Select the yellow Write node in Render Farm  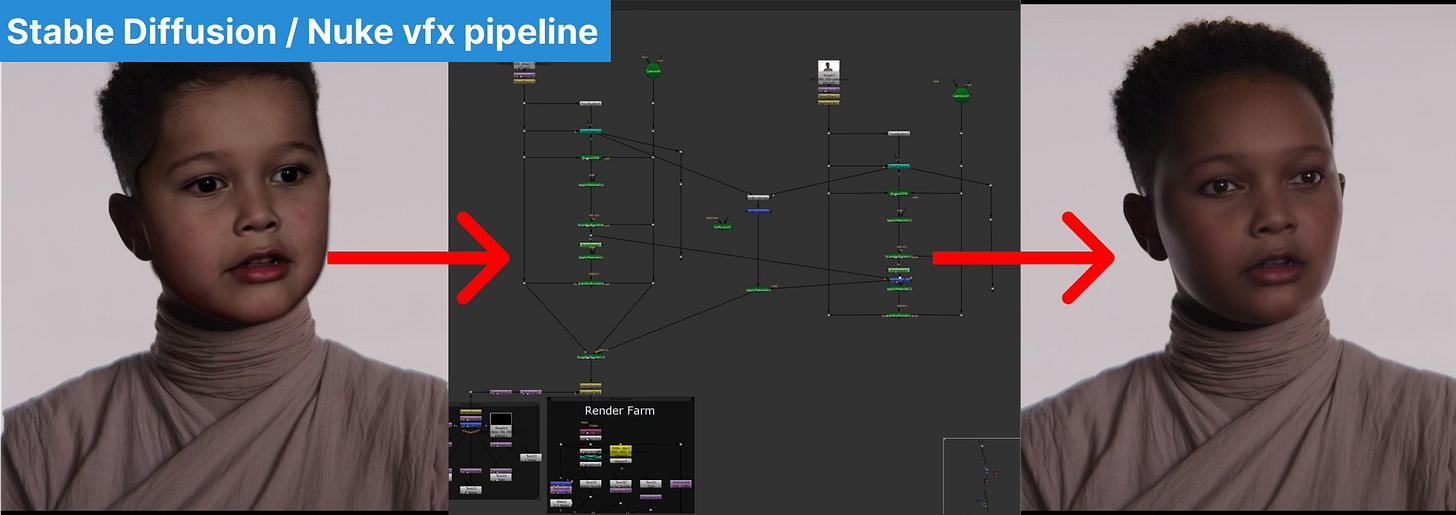coord(621,452)
